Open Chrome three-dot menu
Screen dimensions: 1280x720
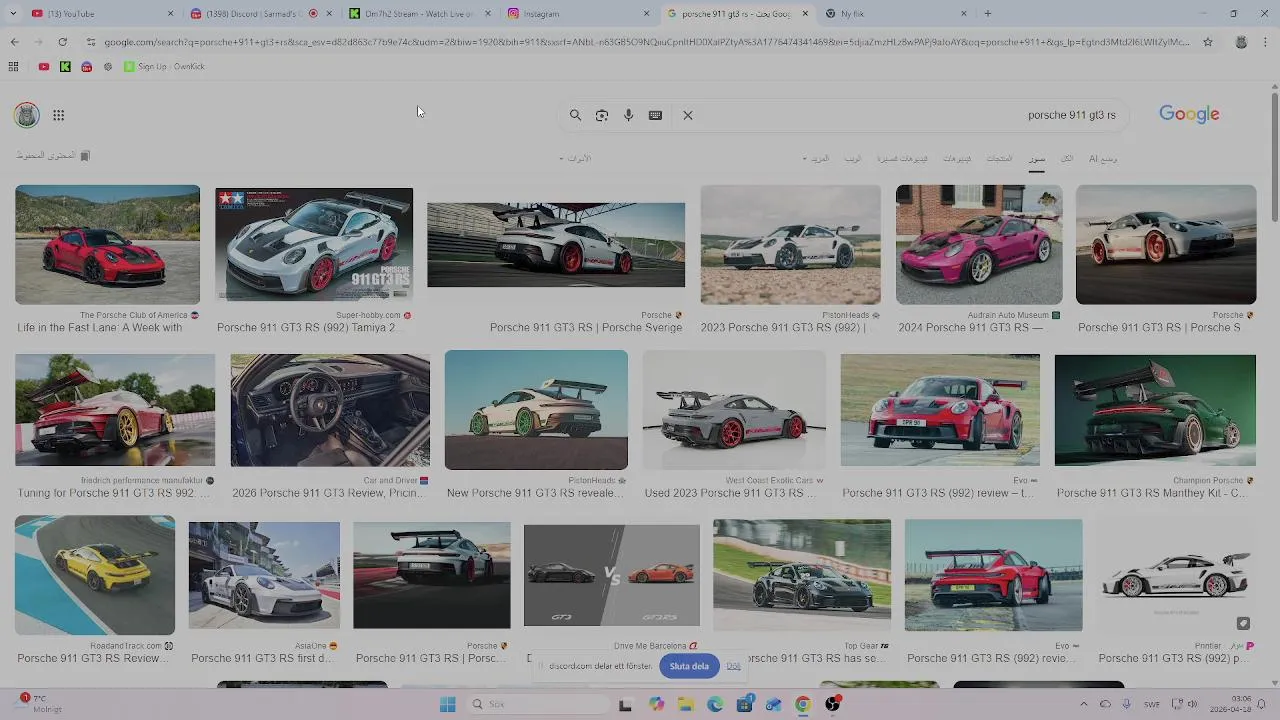coord(1266,42)
